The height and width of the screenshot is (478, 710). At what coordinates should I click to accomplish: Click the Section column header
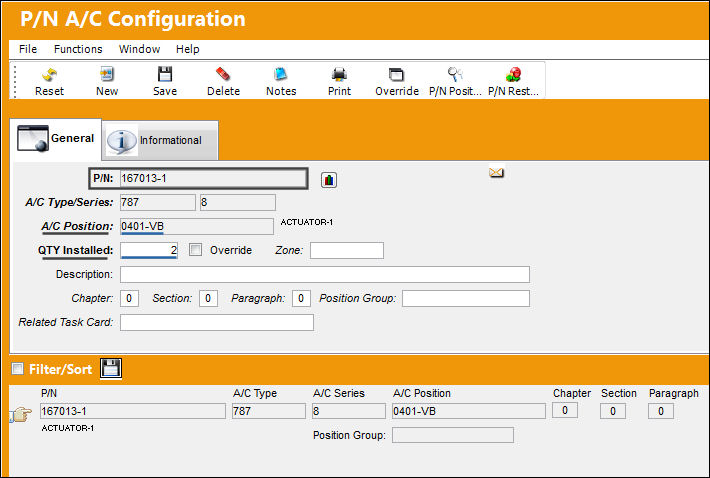pyautogui.click(x=619, y=393)
